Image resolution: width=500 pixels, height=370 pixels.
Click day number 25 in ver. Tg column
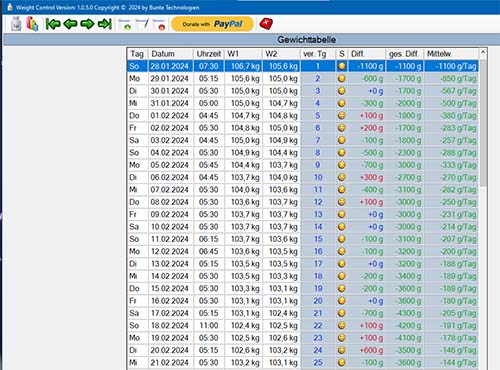point(318,362)
